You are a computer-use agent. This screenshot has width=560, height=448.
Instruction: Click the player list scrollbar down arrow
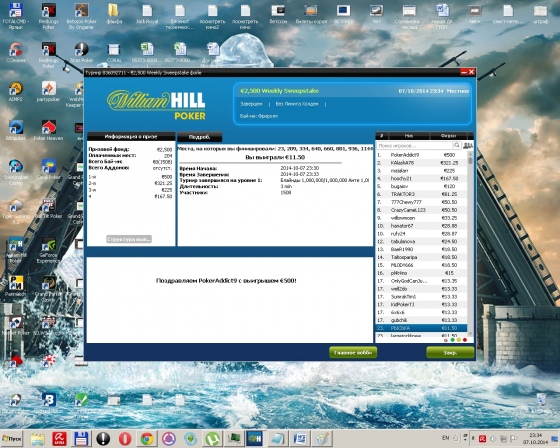coord(470,334)
